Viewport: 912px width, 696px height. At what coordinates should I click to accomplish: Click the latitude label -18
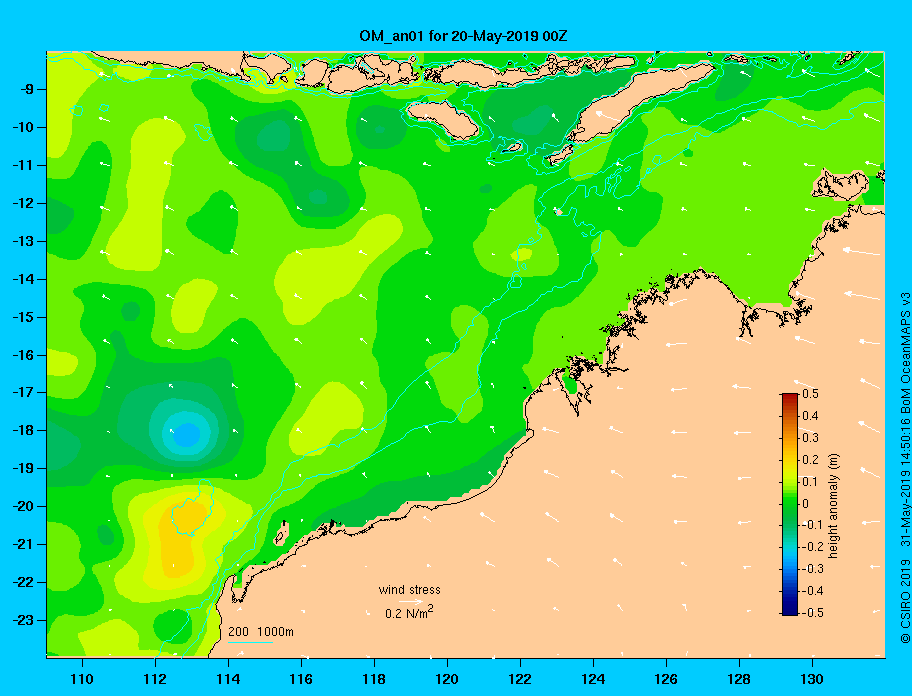click(27, 430)
